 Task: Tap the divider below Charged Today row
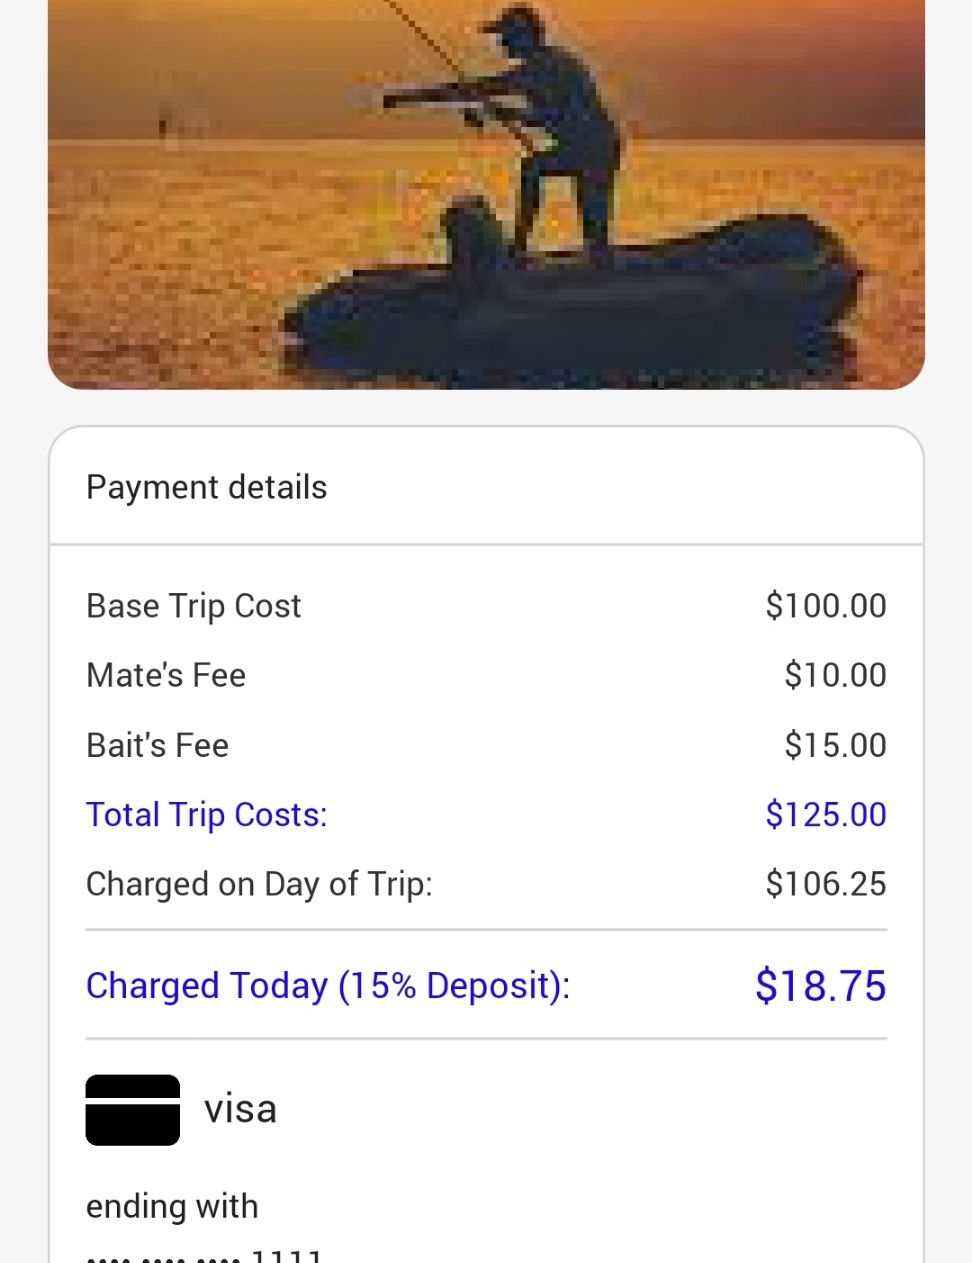click(486, 1039)
